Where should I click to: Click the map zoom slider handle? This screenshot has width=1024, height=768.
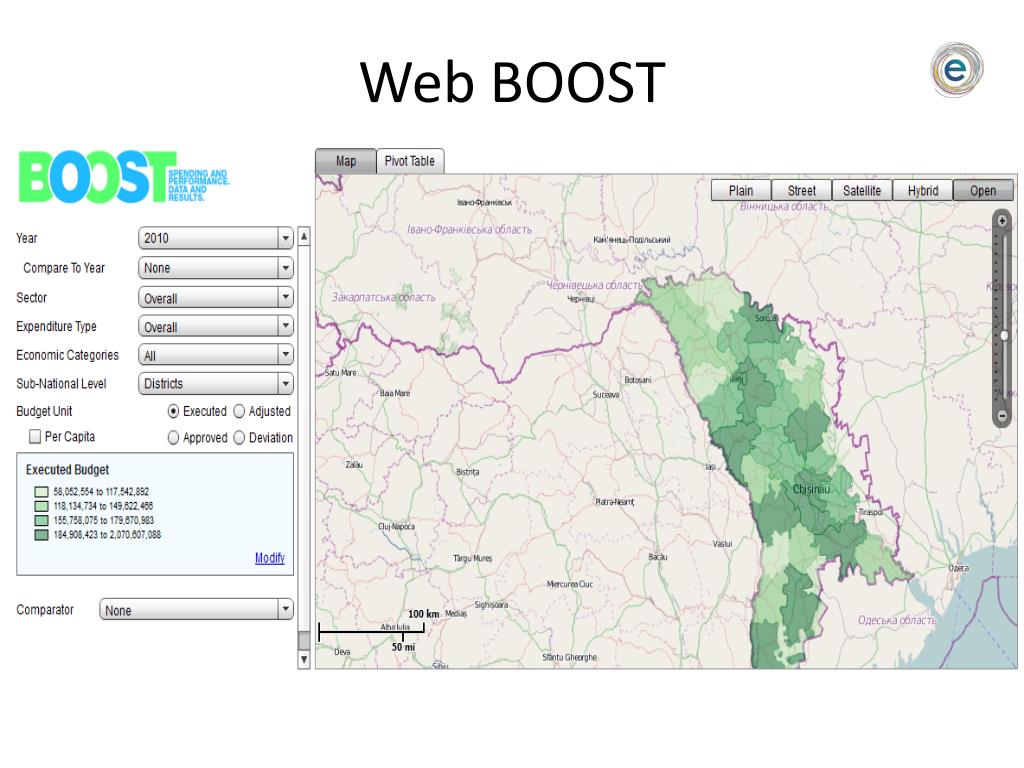1004,336
